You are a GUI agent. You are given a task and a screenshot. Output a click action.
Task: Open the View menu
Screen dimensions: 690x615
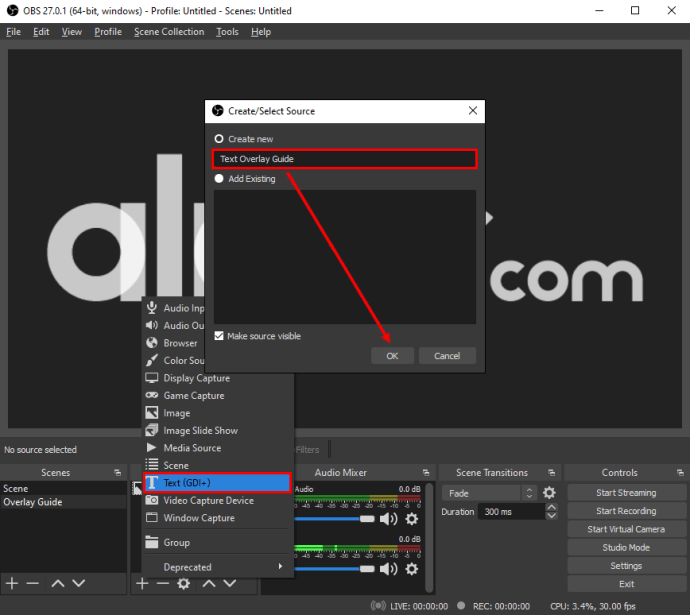72,32
